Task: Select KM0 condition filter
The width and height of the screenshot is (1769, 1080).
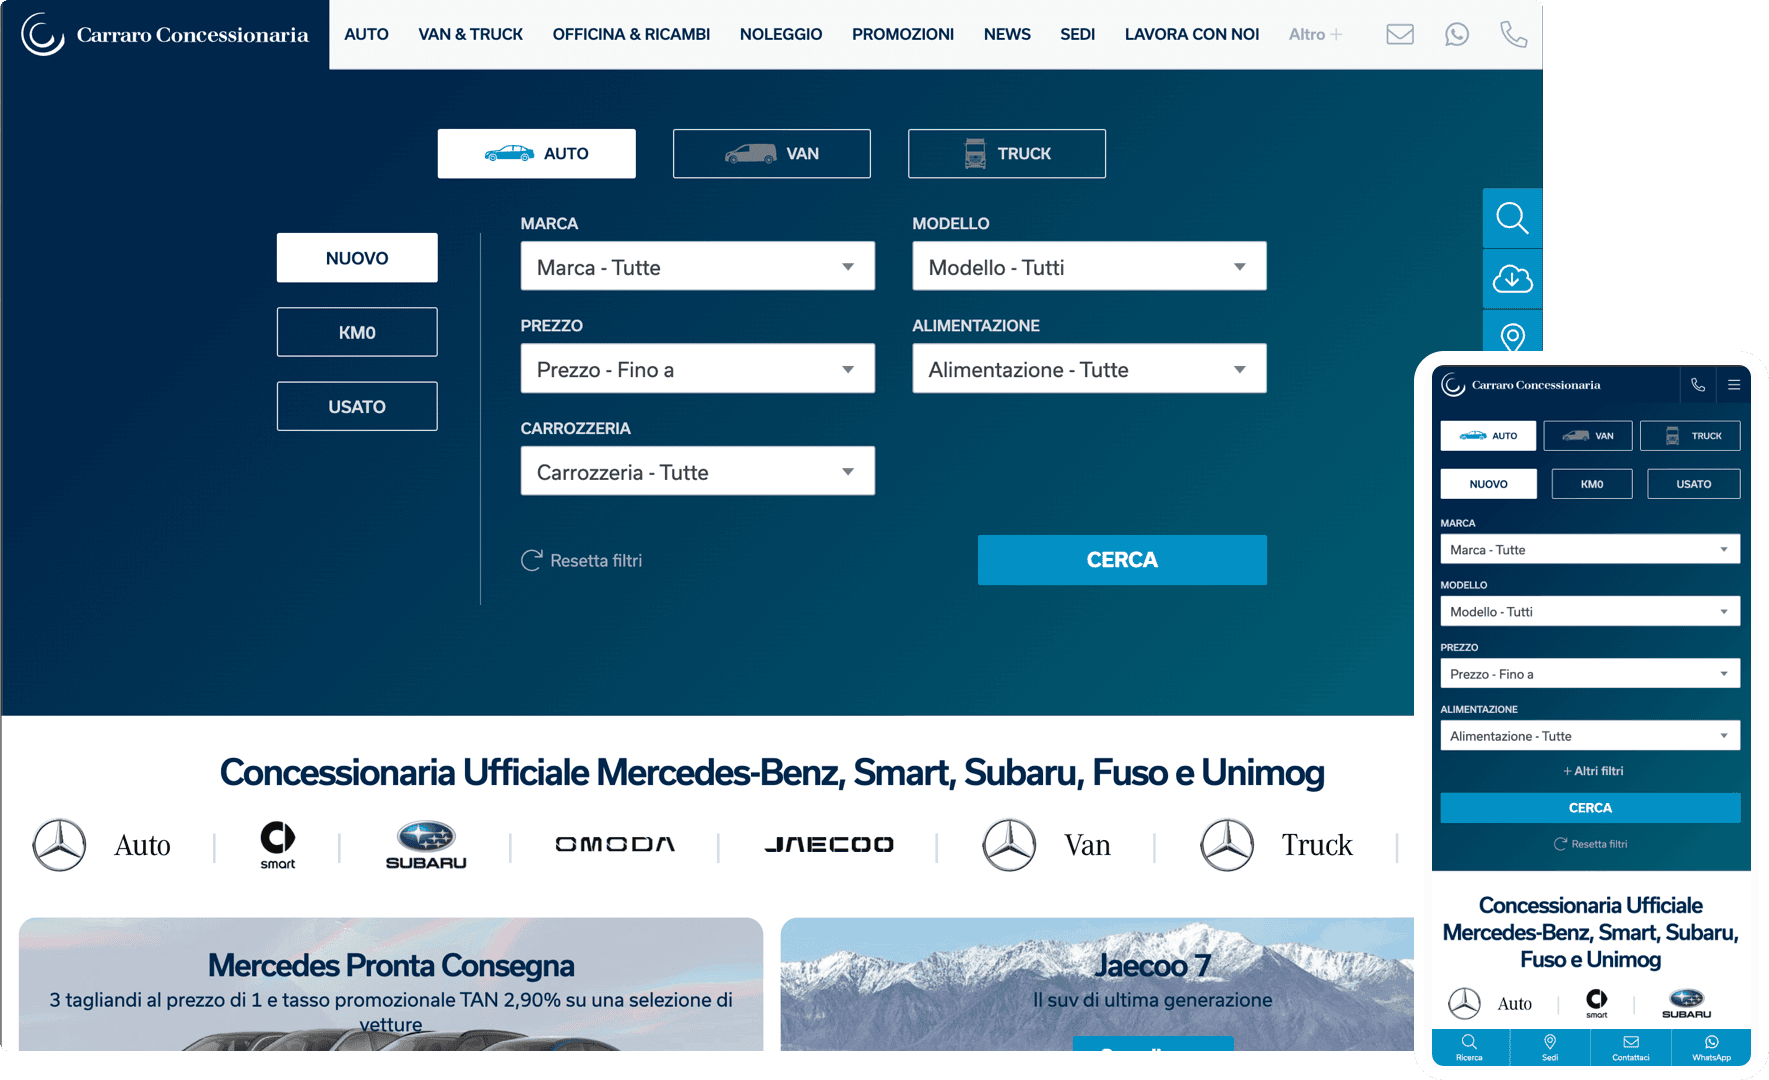Action: pos(357,332)
